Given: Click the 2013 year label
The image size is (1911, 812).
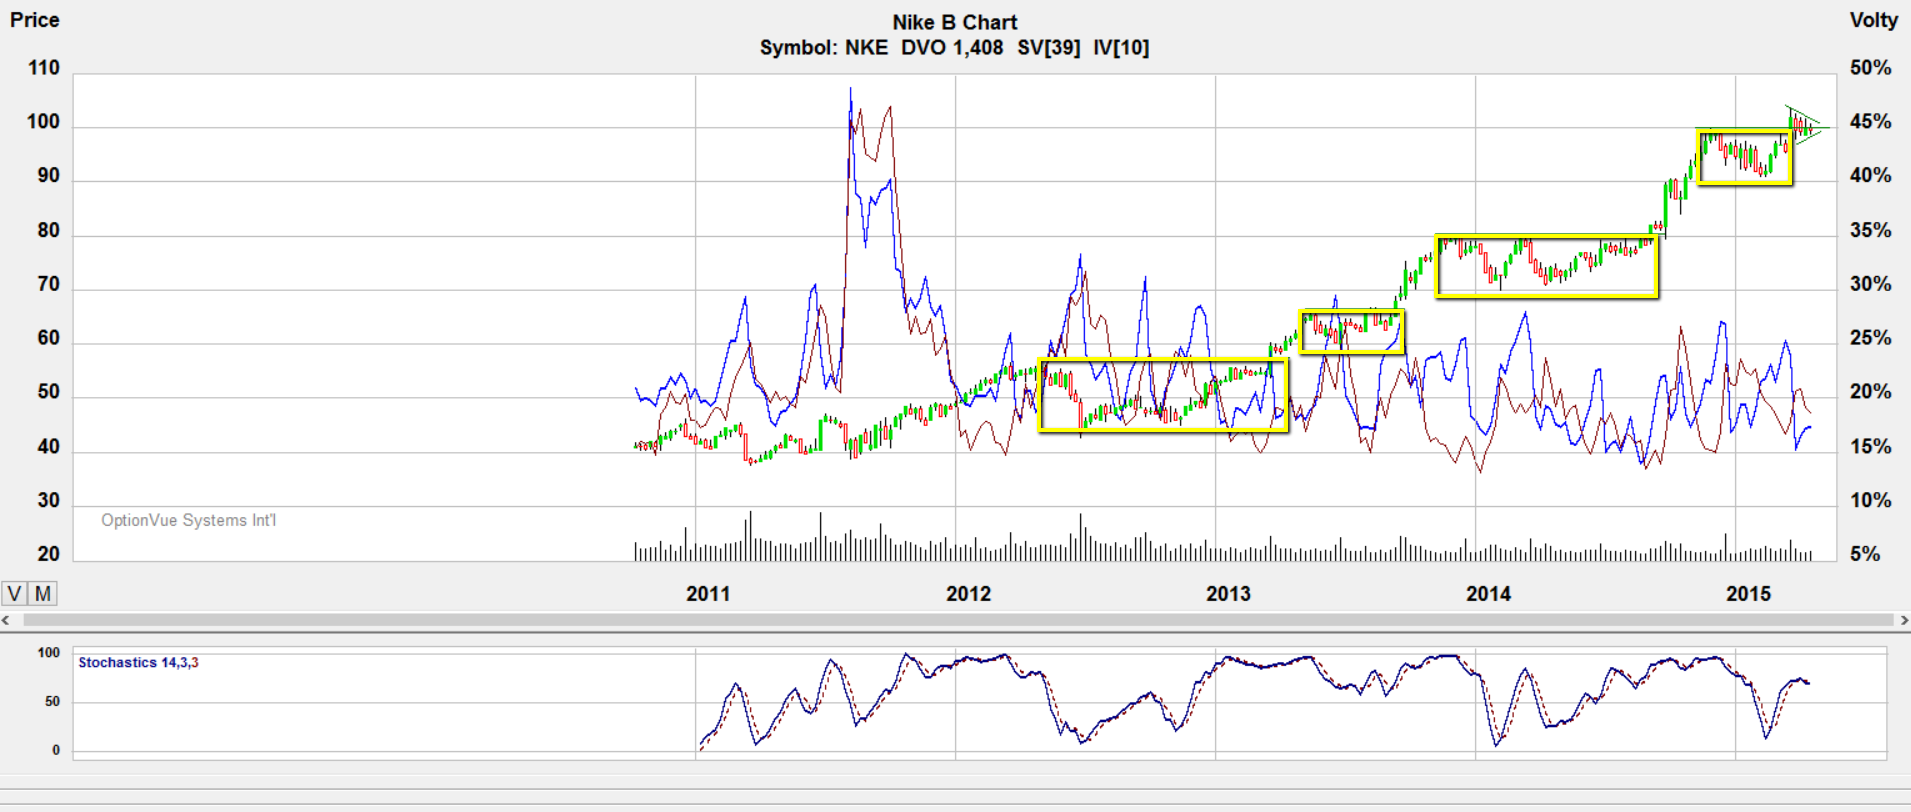Looking at the screenshot, I should pyautogui.click(x=1228, y=593).
